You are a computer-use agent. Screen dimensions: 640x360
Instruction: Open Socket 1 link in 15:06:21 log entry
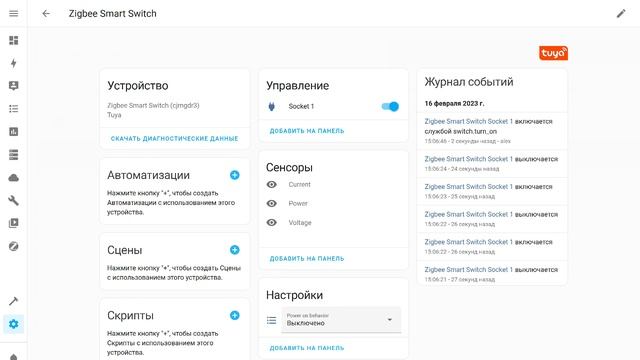click(x=469, y=270)
